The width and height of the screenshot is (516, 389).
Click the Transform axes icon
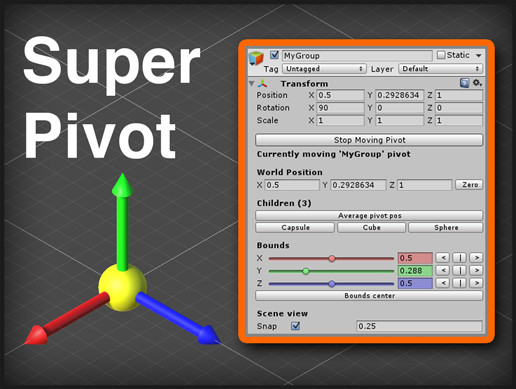click(263, 83)
